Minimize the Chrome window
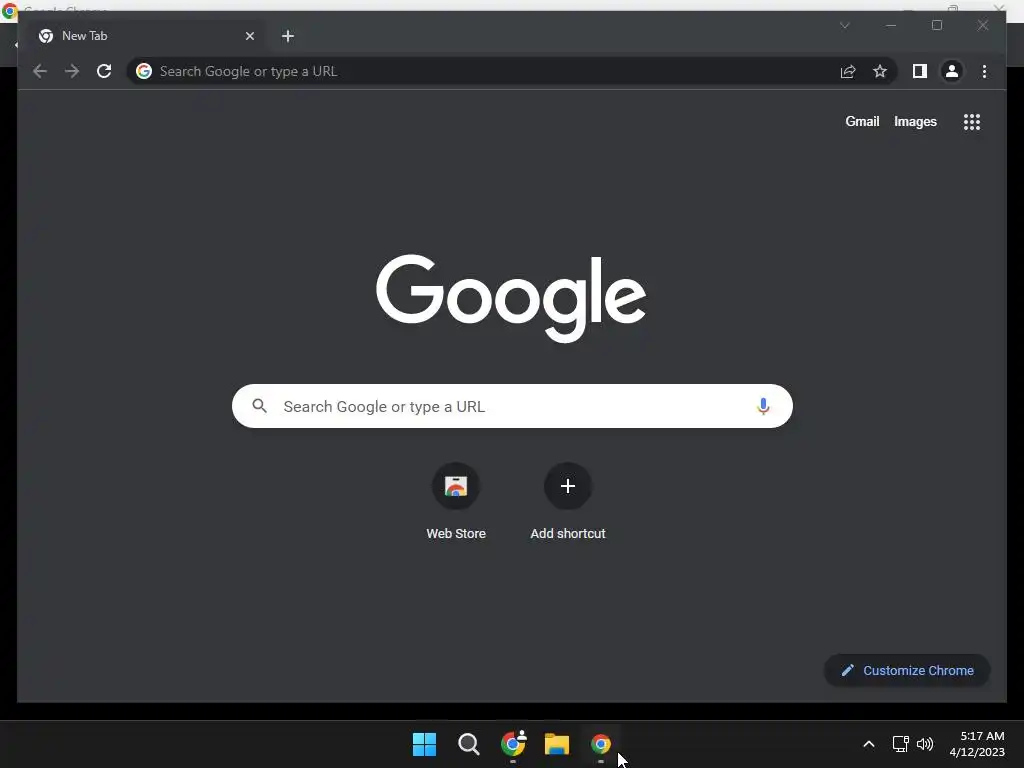1024x768 pixels. click(x=891, y=25)
